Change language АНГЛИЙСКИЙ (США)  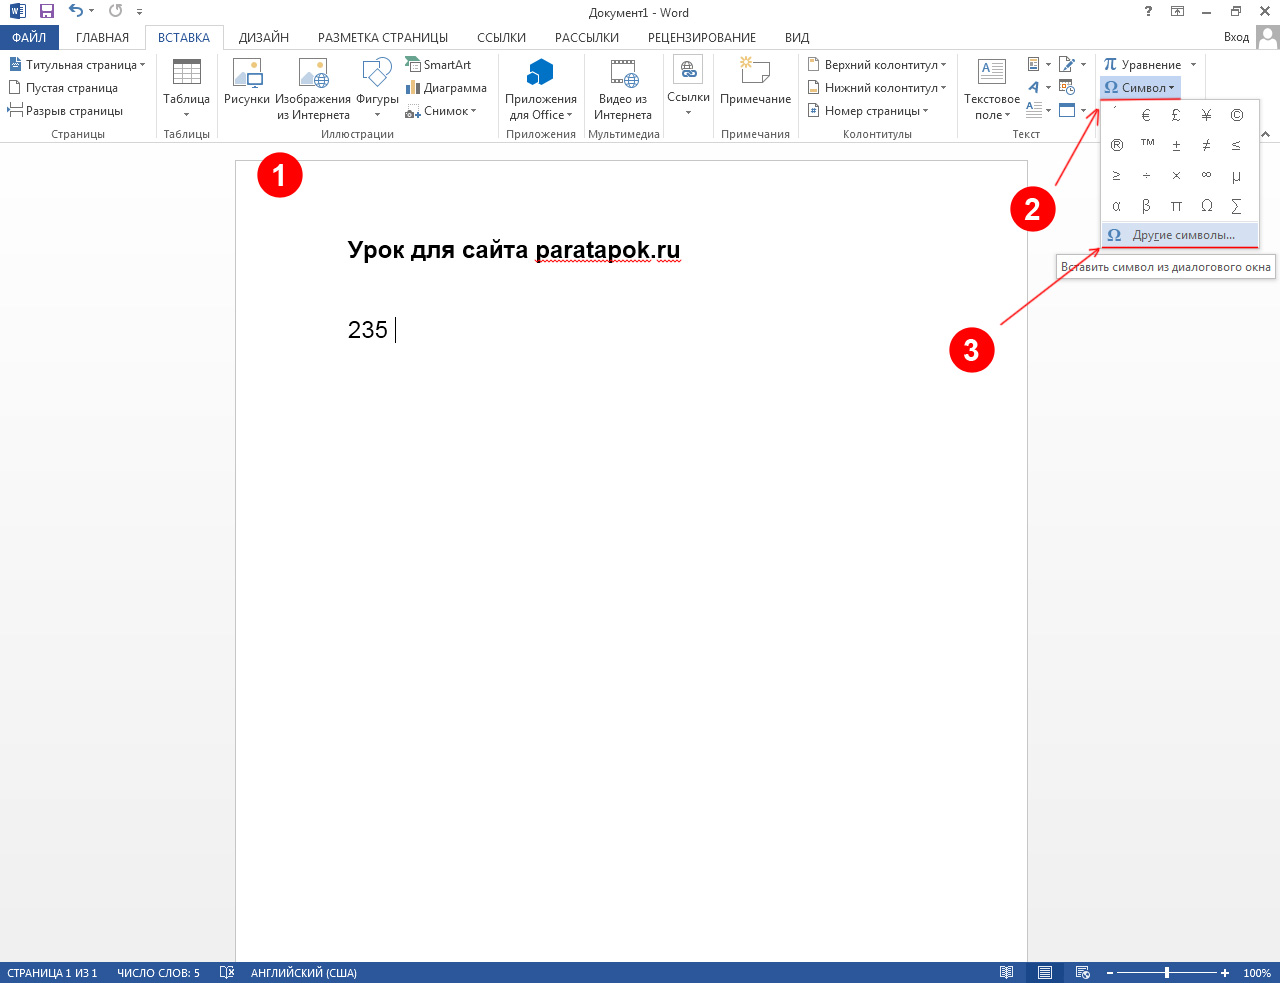[x=303, y=973]
